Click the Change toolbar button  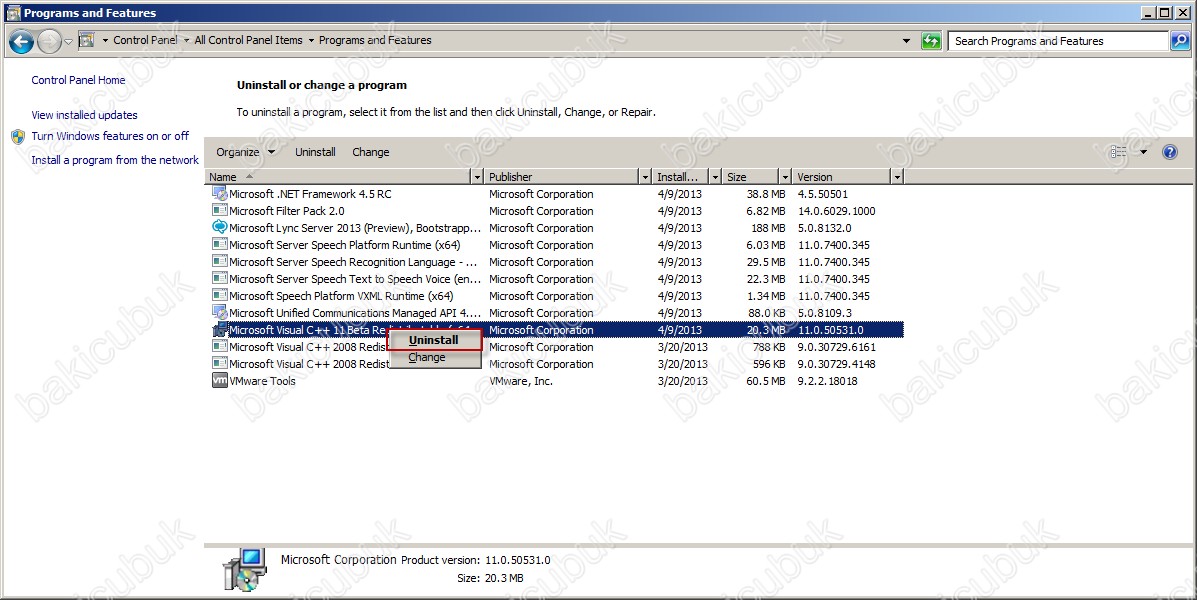click(371, 152)
